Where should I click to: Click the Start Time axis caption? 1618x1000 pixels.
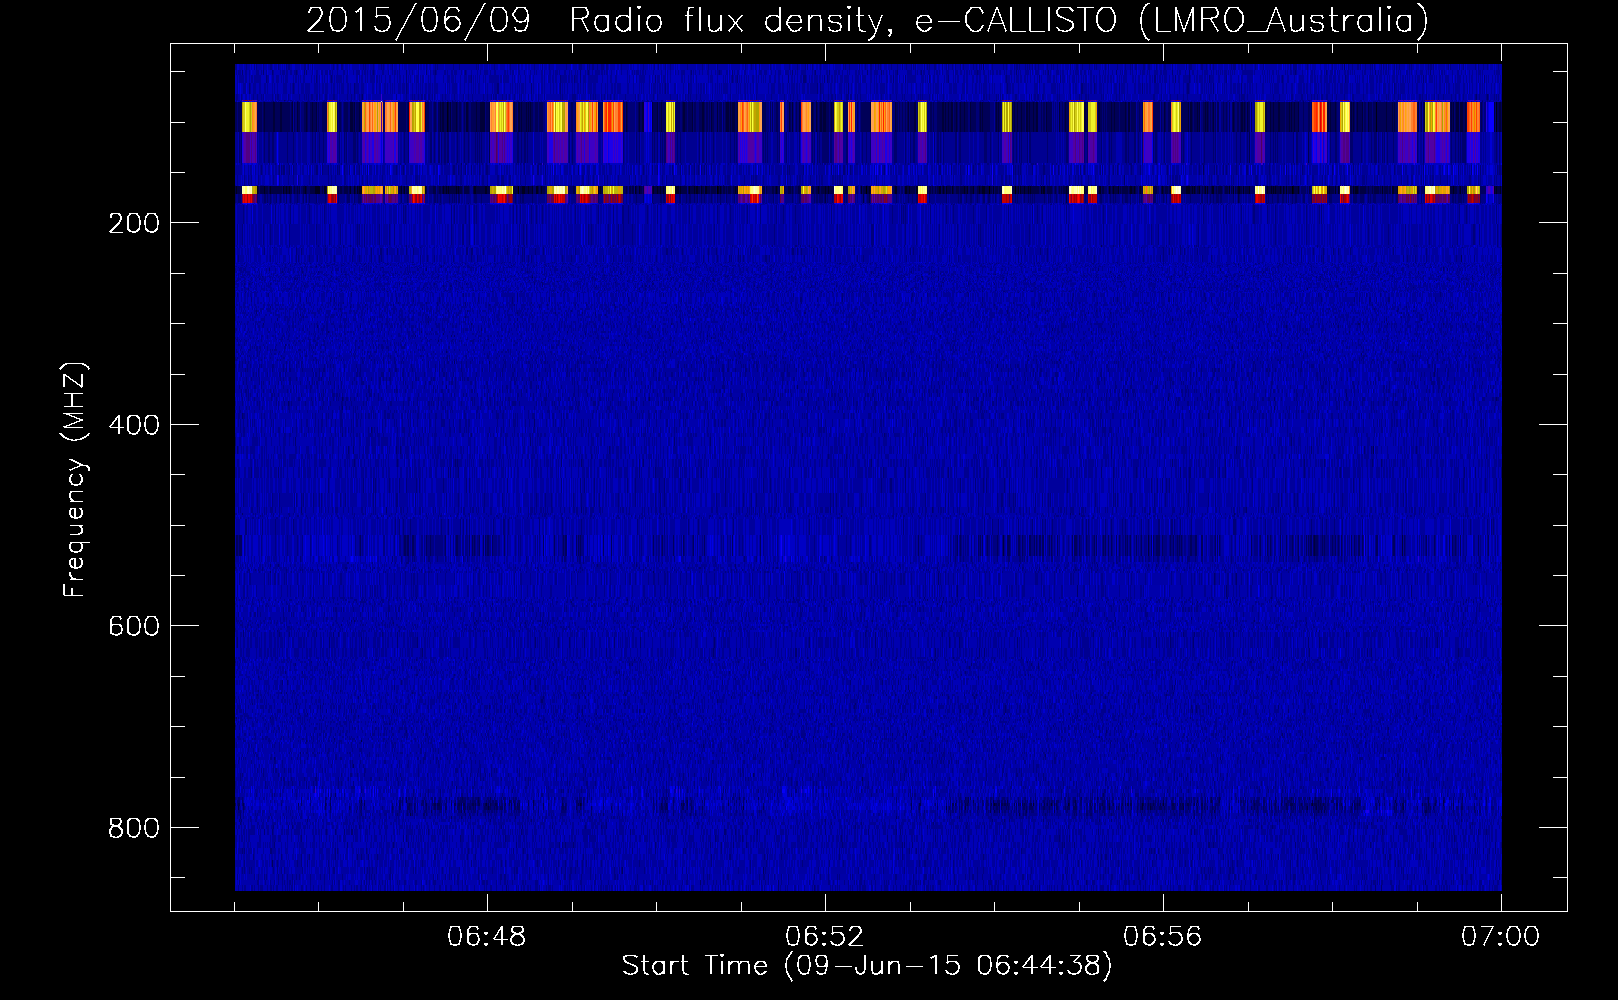[x=867, y=966]
